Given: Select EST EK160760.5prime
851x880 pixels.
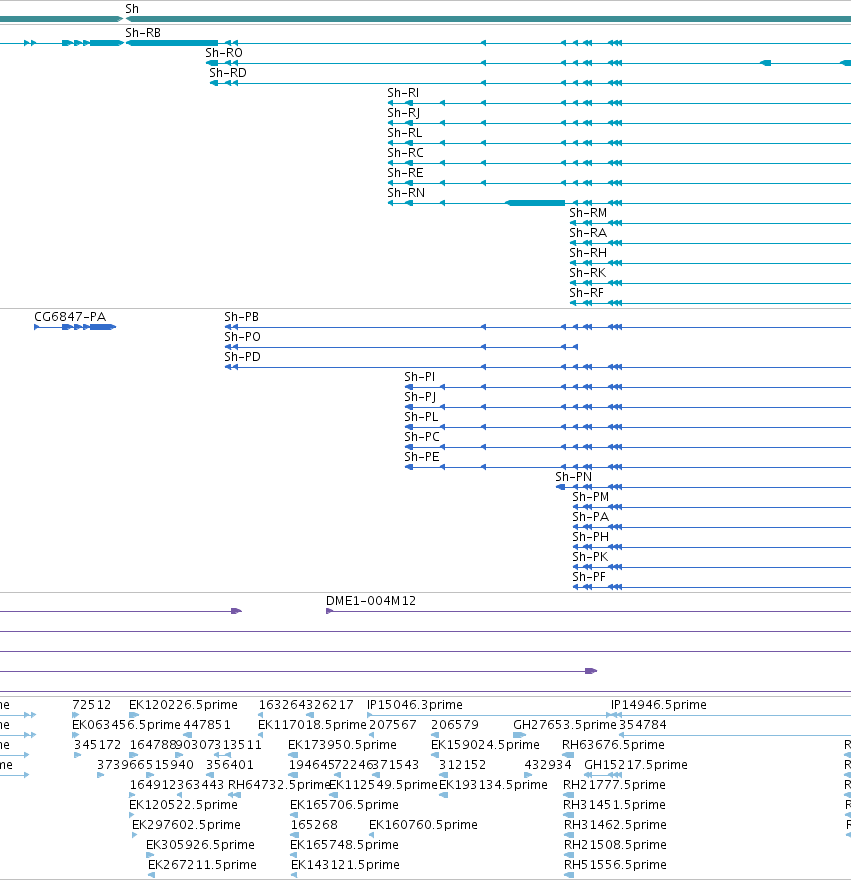Looking at the screenshot, I should click(424, 825).
